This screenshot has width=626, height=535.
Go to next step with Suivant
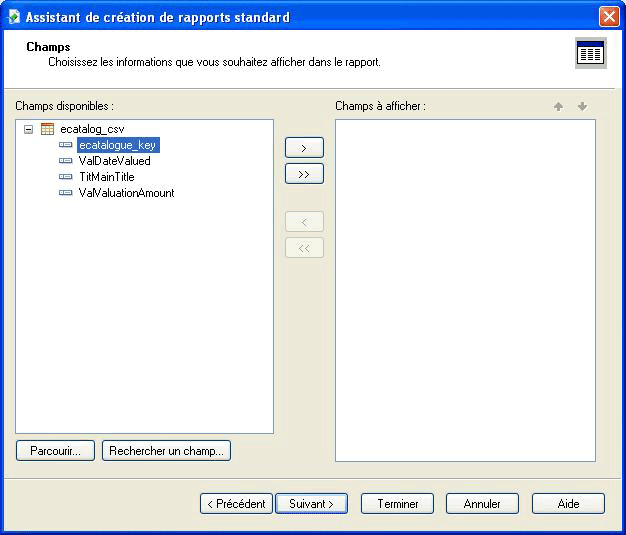311,504
